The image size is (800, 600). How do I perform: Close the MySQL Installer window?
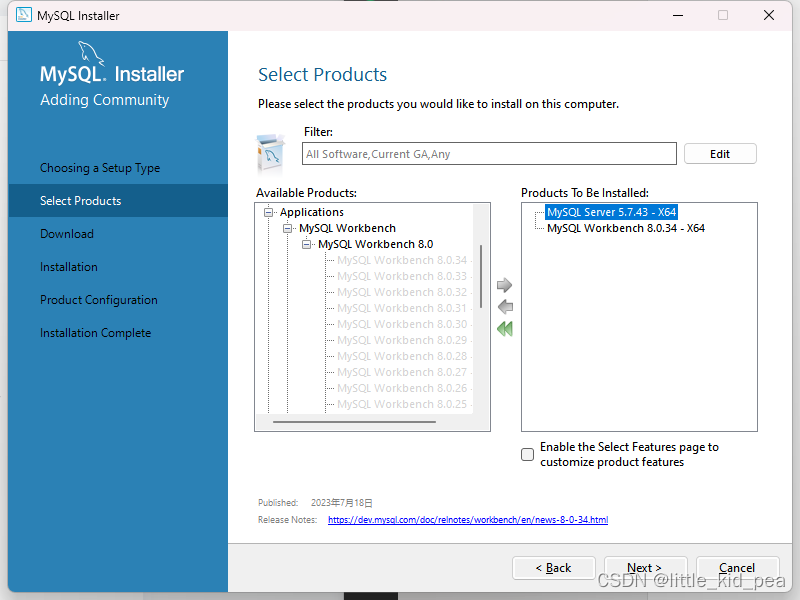[x=769, y=15]
